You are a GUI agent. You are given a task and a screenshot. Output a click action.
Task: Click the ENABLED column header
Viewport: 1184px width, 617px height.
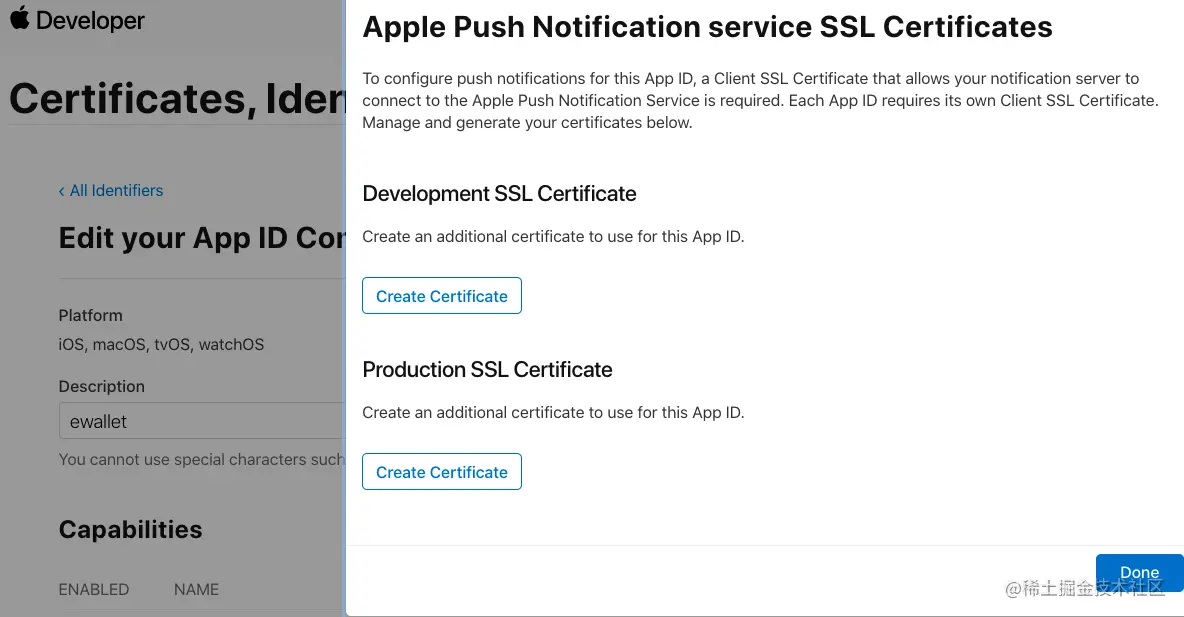pos(94,589)
